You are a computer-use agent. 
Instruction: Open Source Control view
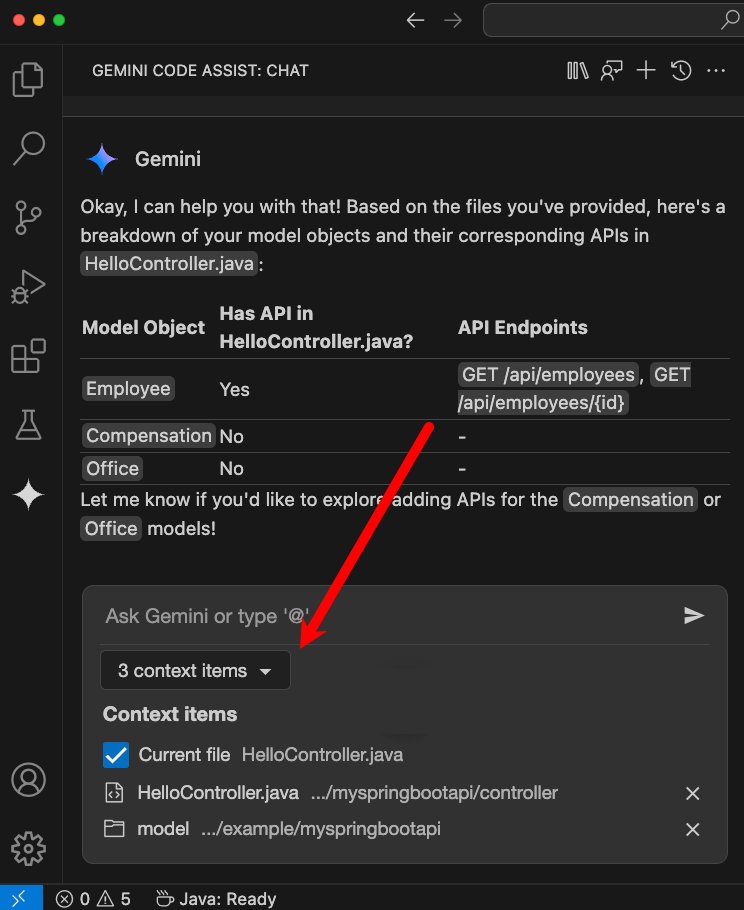click(28, 218)
